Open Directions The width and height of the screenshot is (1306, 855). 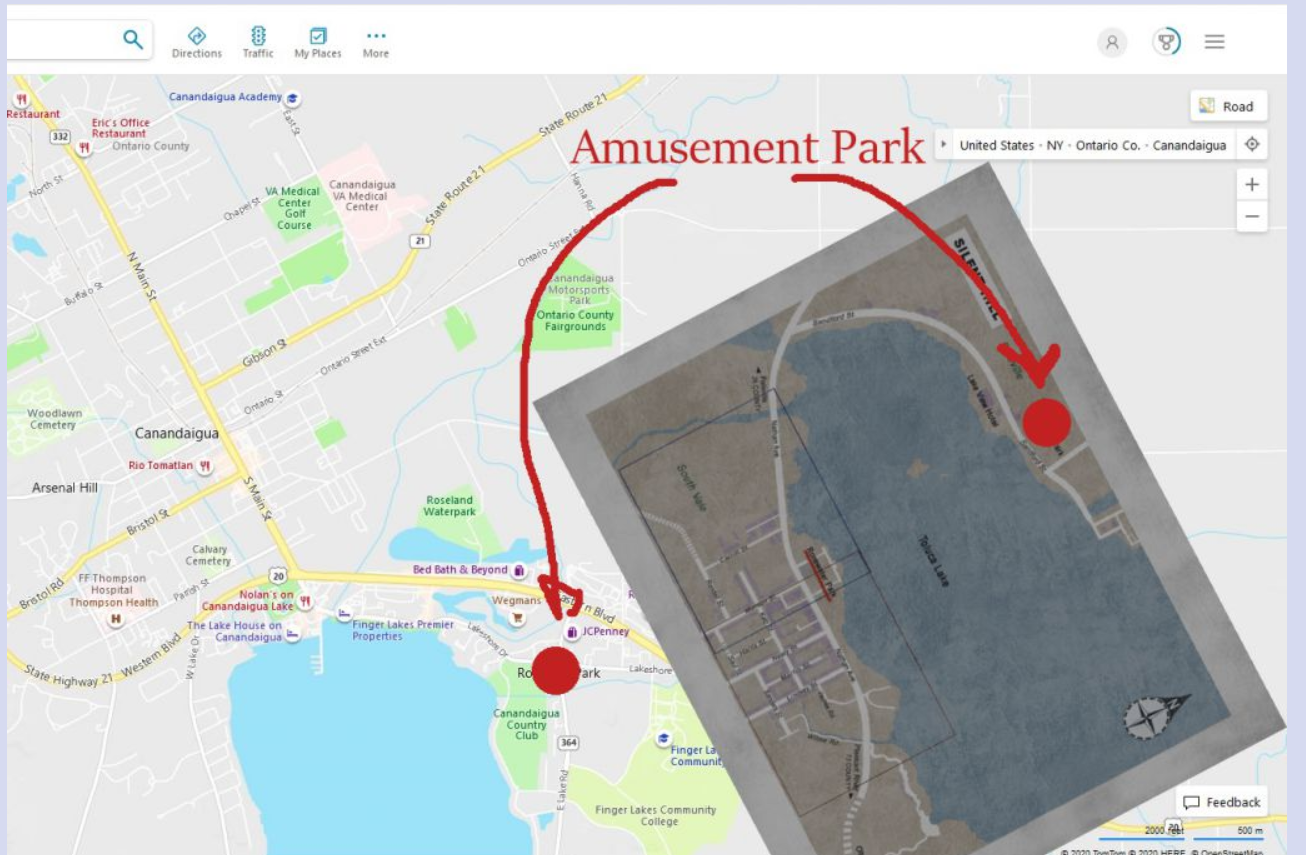pos(196,43)
